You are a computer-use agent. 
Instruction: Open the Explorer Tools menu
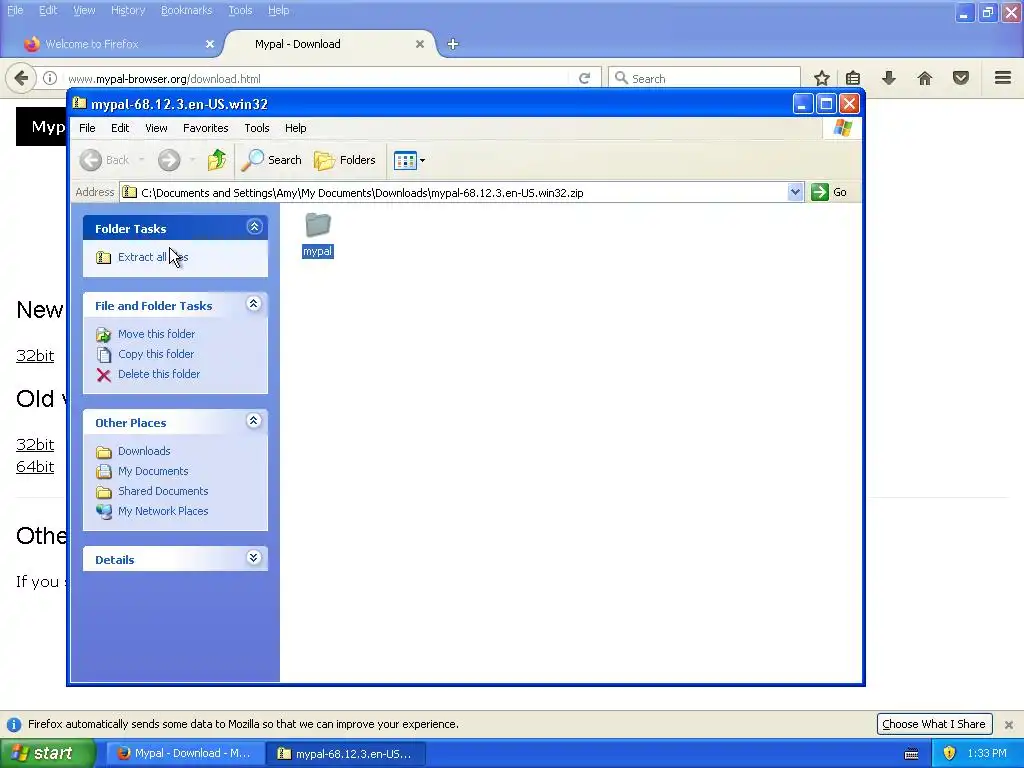(x=257, y=128)
